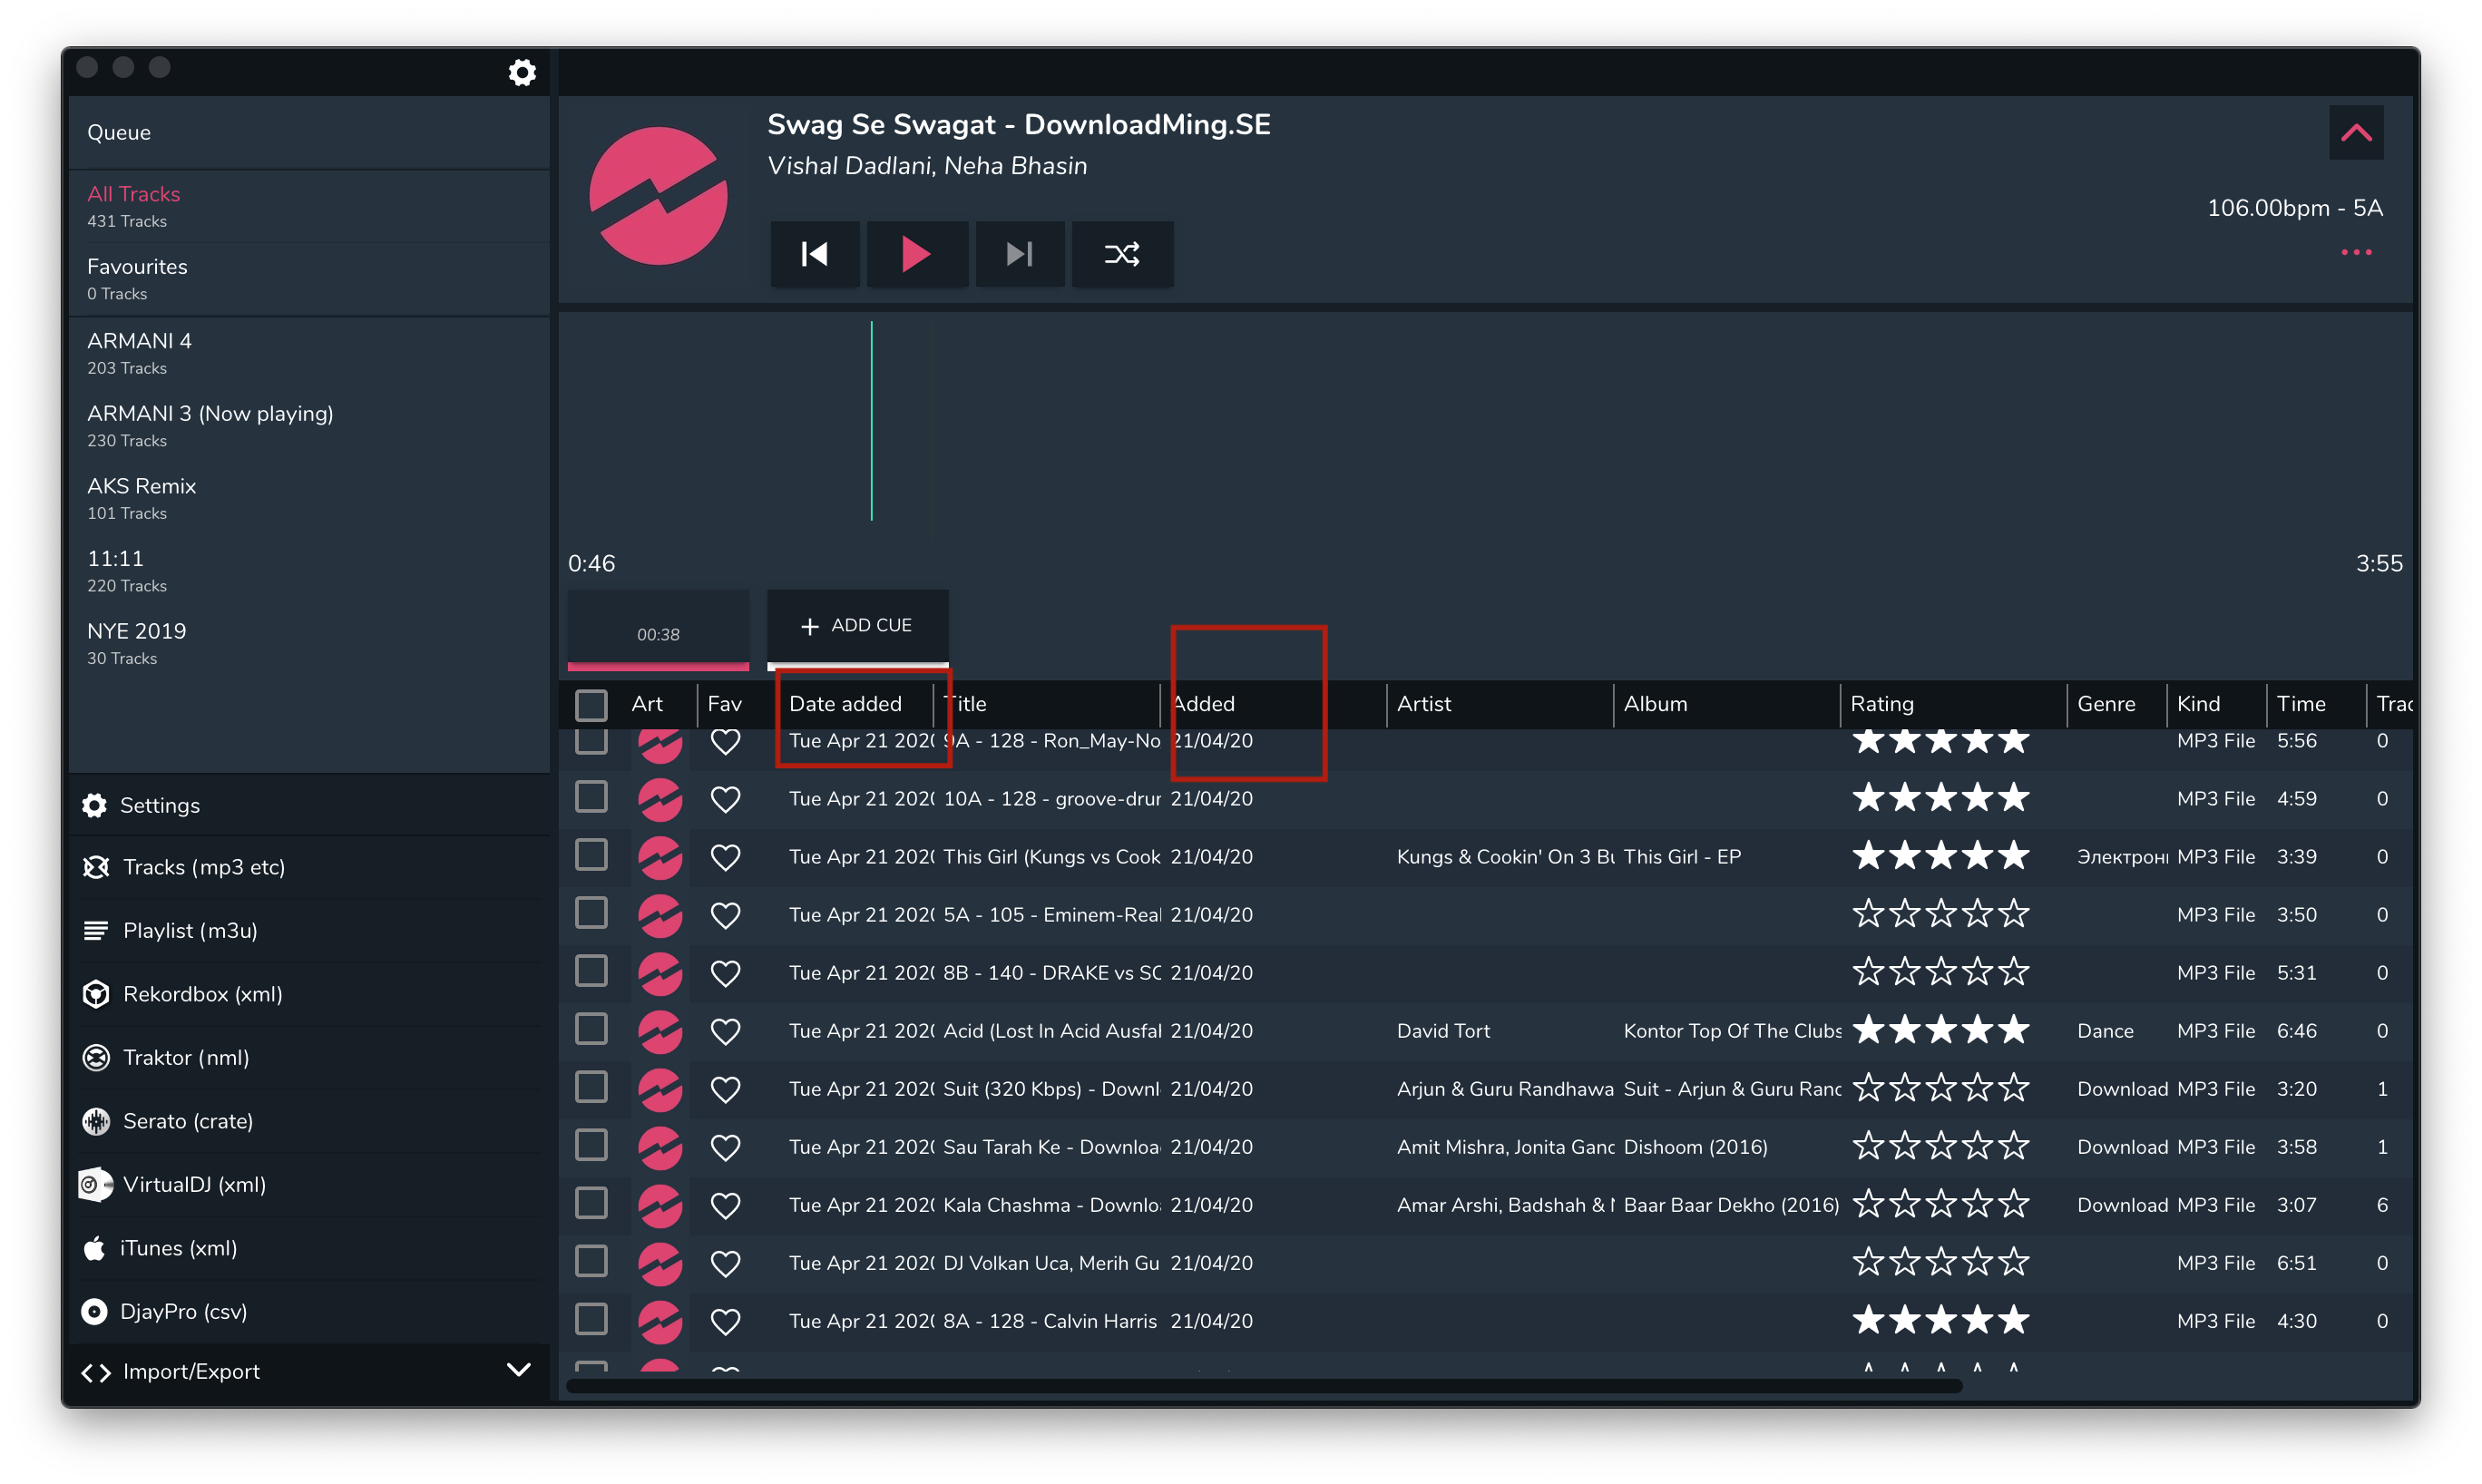Screen dimensions: 2482x1484
Task: Open three-dots more options menu
Action: (2356, 252)
